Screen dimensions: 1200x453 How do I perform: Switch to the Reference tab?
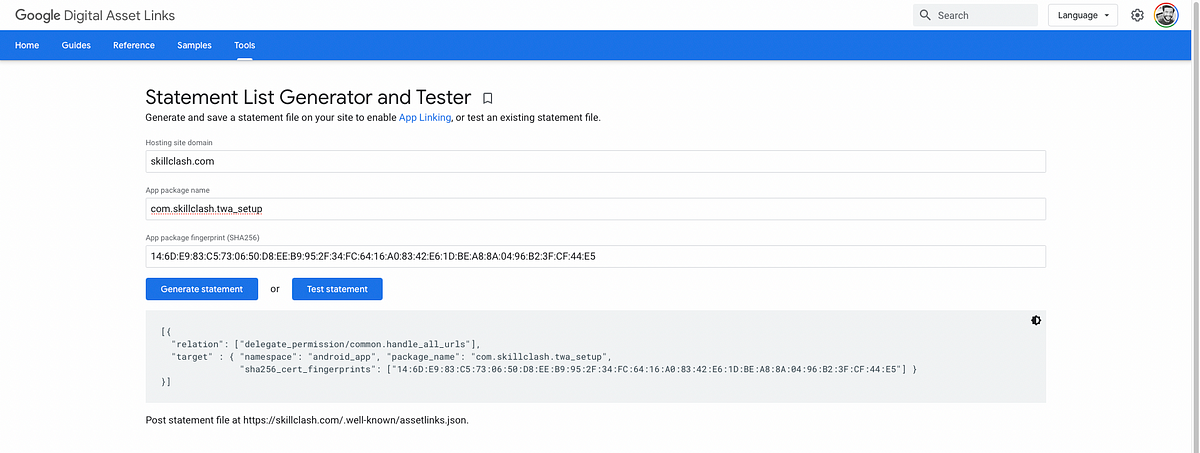[134, 46]
